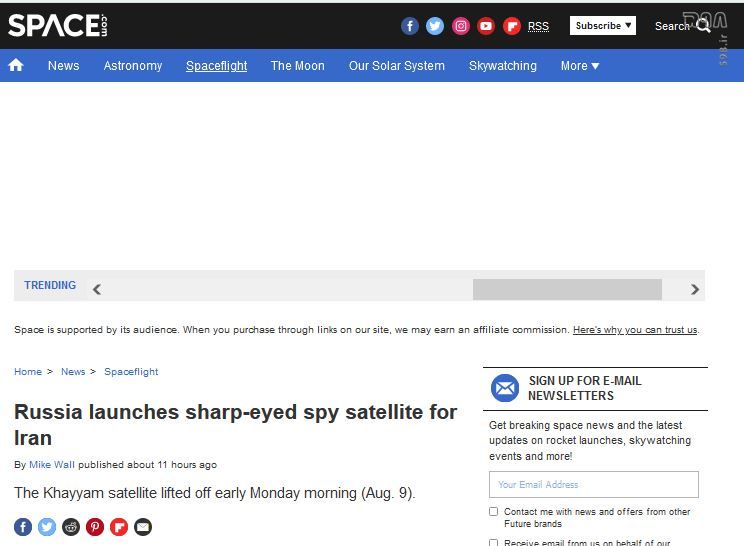The width and height of the screenshot is (744, 546).
Task: Share article on Flipboard
Action: click(119, 527)
